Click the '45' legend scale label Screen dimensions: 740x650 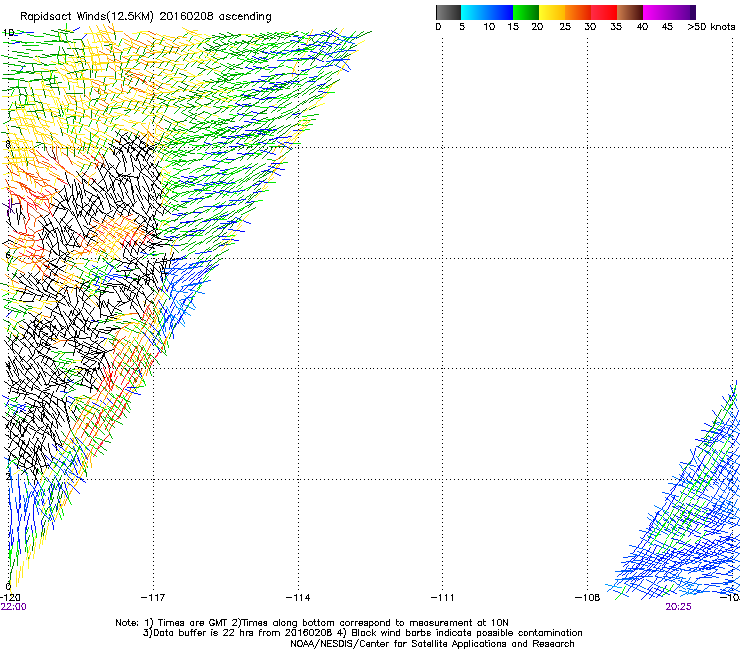(667, 27)
